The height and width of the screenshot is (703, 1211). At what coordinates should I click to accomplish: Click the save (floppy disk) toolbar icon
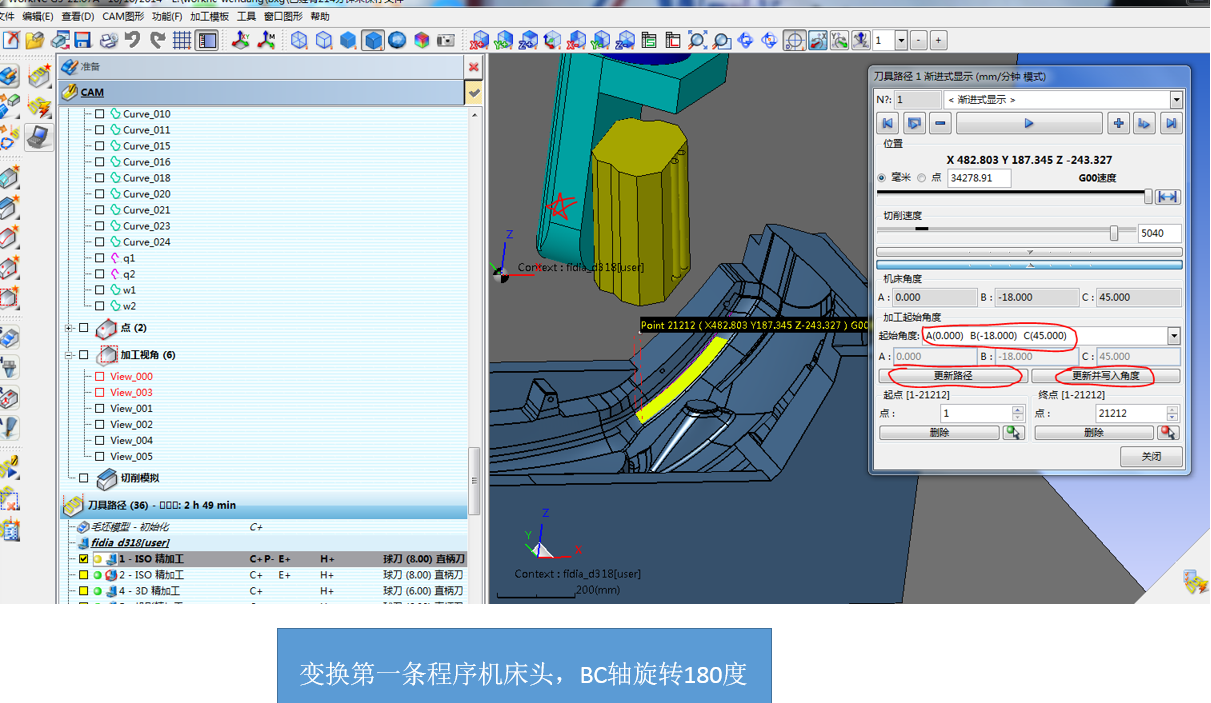84,41
